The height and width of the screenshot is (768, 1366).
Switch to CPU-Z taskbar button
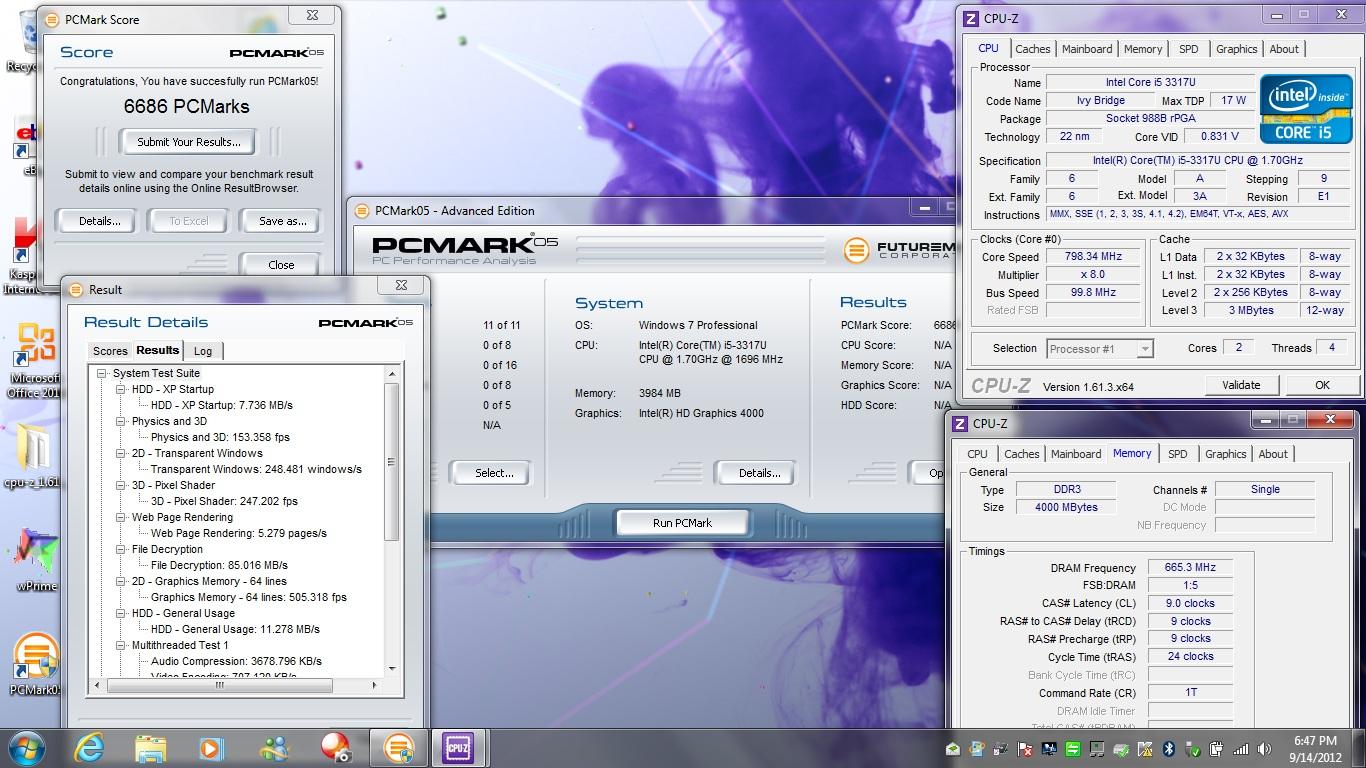point(457,748)
